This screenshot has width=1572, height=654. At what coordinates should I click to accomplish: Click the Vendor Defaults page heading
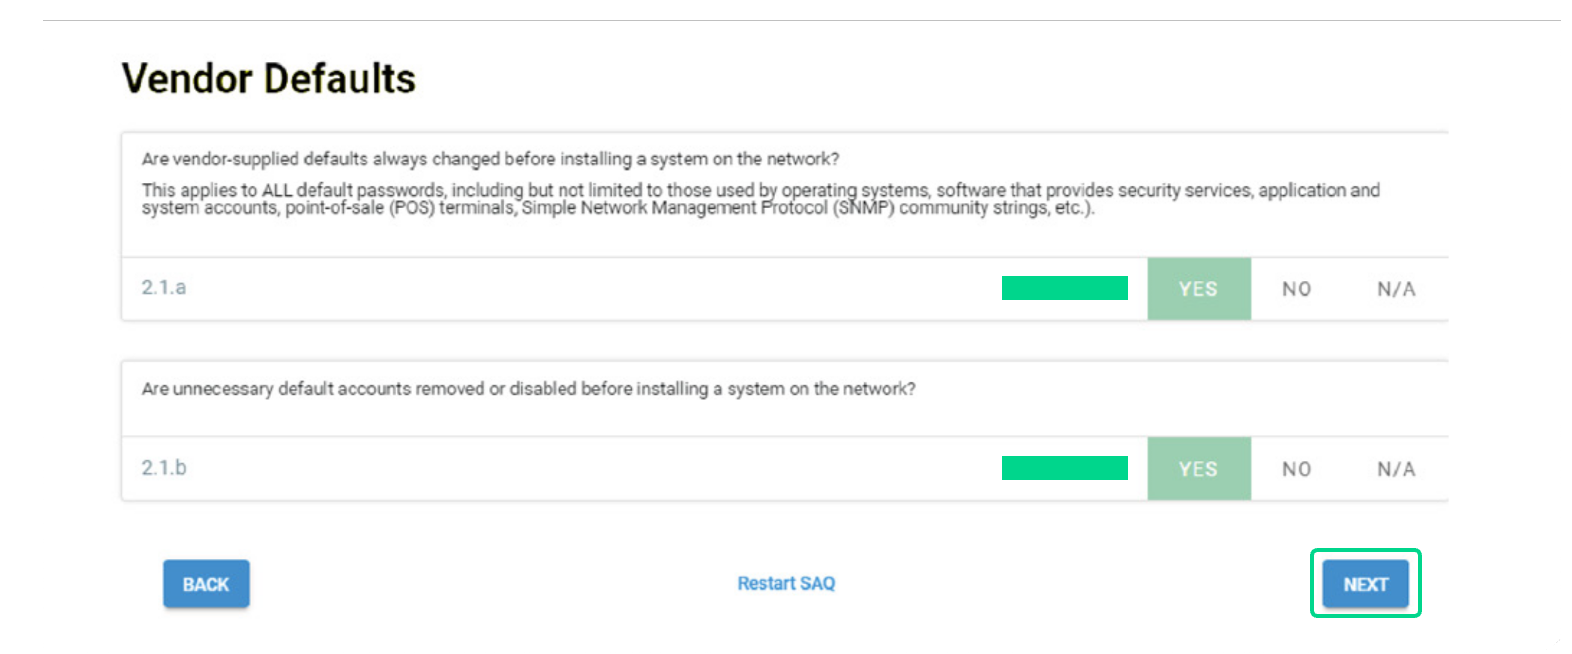[269, 78]
